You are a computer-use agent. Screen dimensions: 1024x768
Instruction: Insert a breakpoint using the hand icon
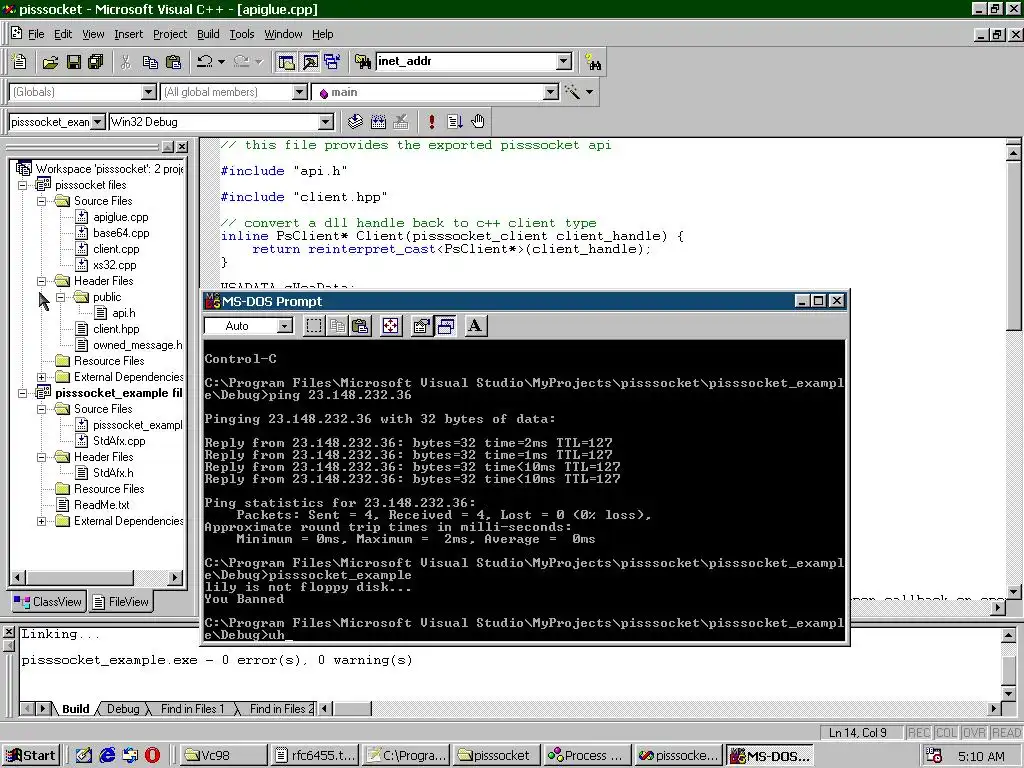tap(478, 121)
